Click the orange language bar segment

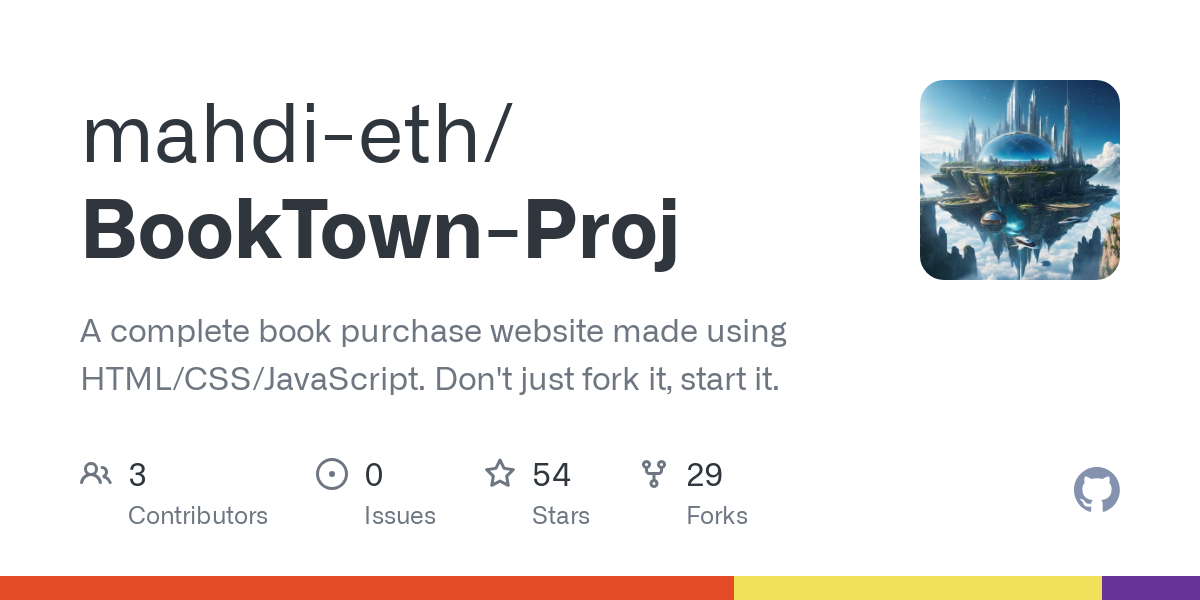[x=366, y=588]
